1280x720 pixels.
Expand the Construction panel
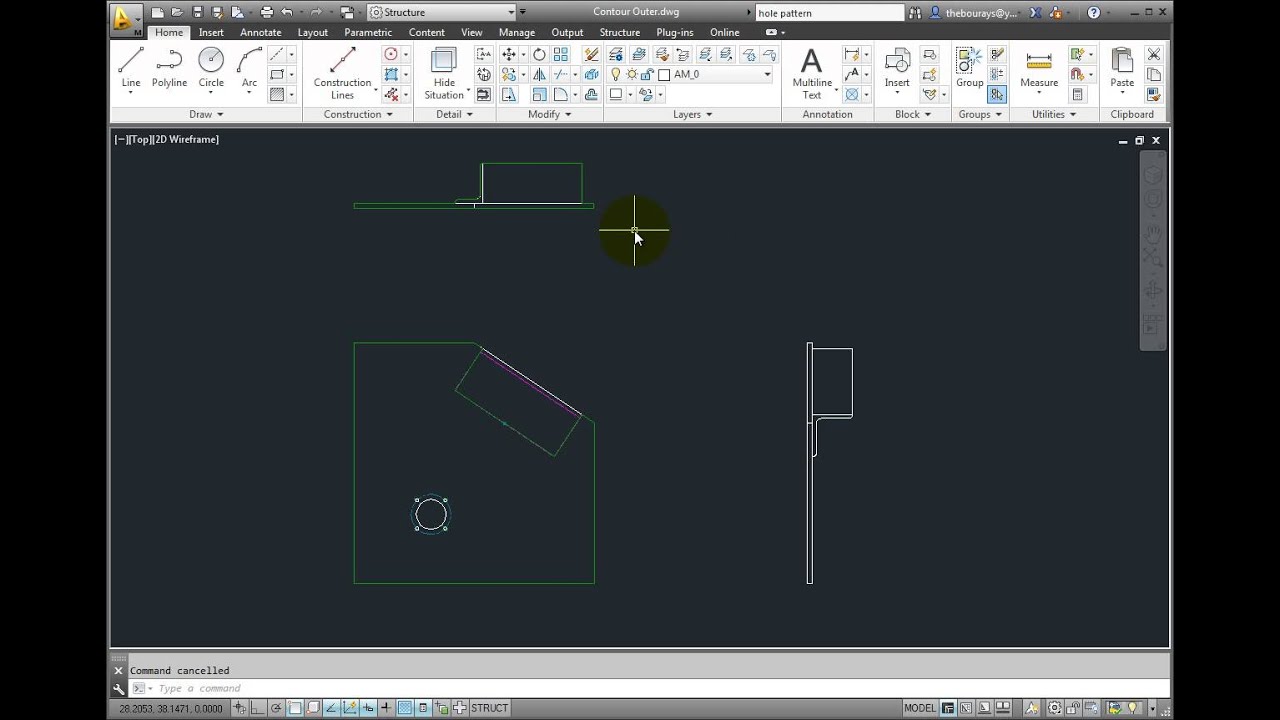(x=358, y=114)
